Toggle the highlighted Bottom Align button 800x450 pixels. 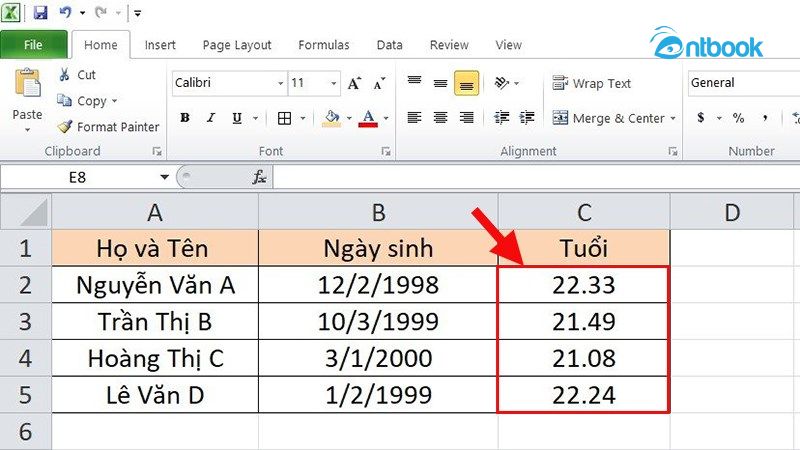[466, 83]
